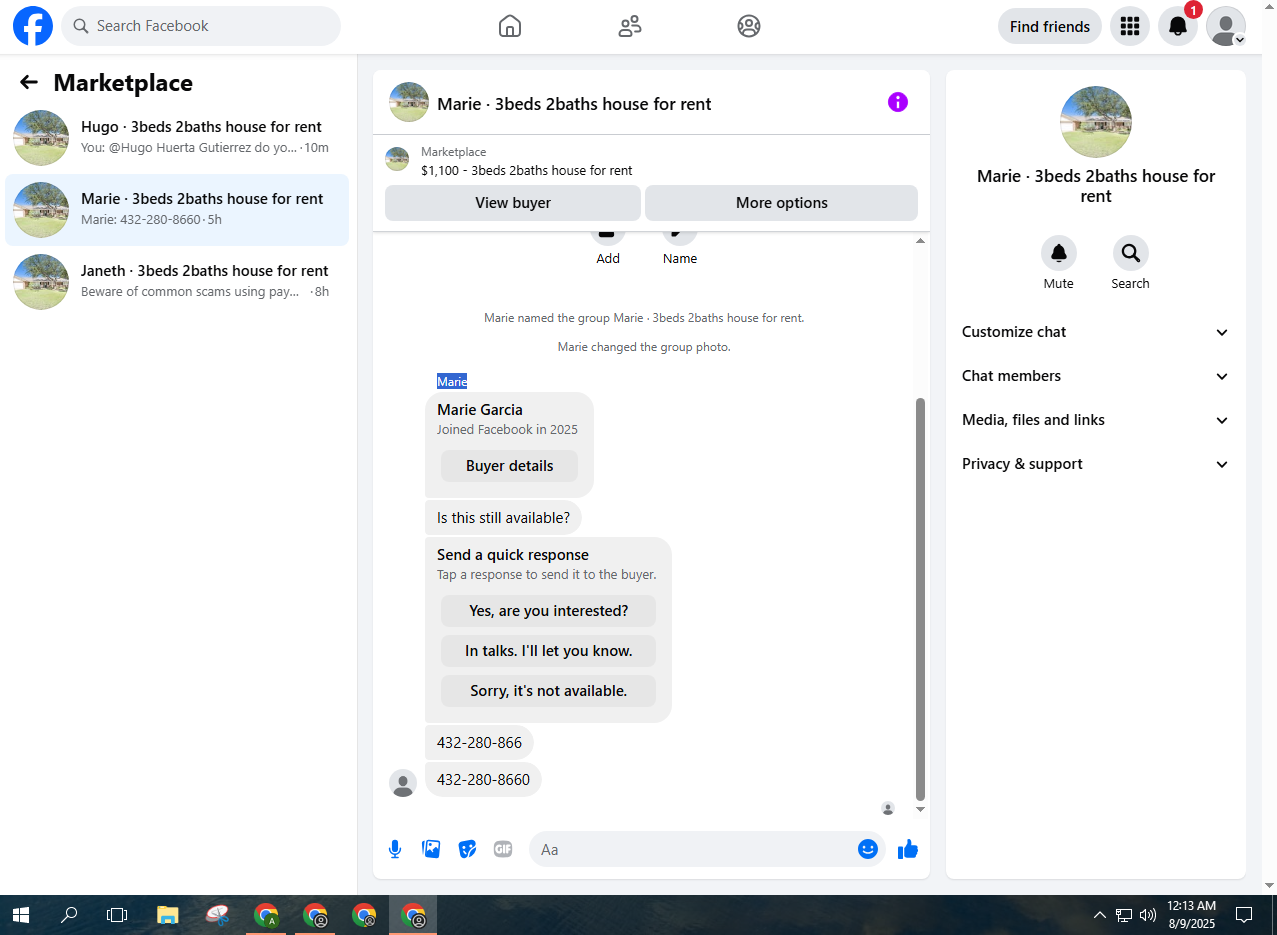Click the Search Facebook field
This screenshot has height=935, width=1277.
(201, 26)
